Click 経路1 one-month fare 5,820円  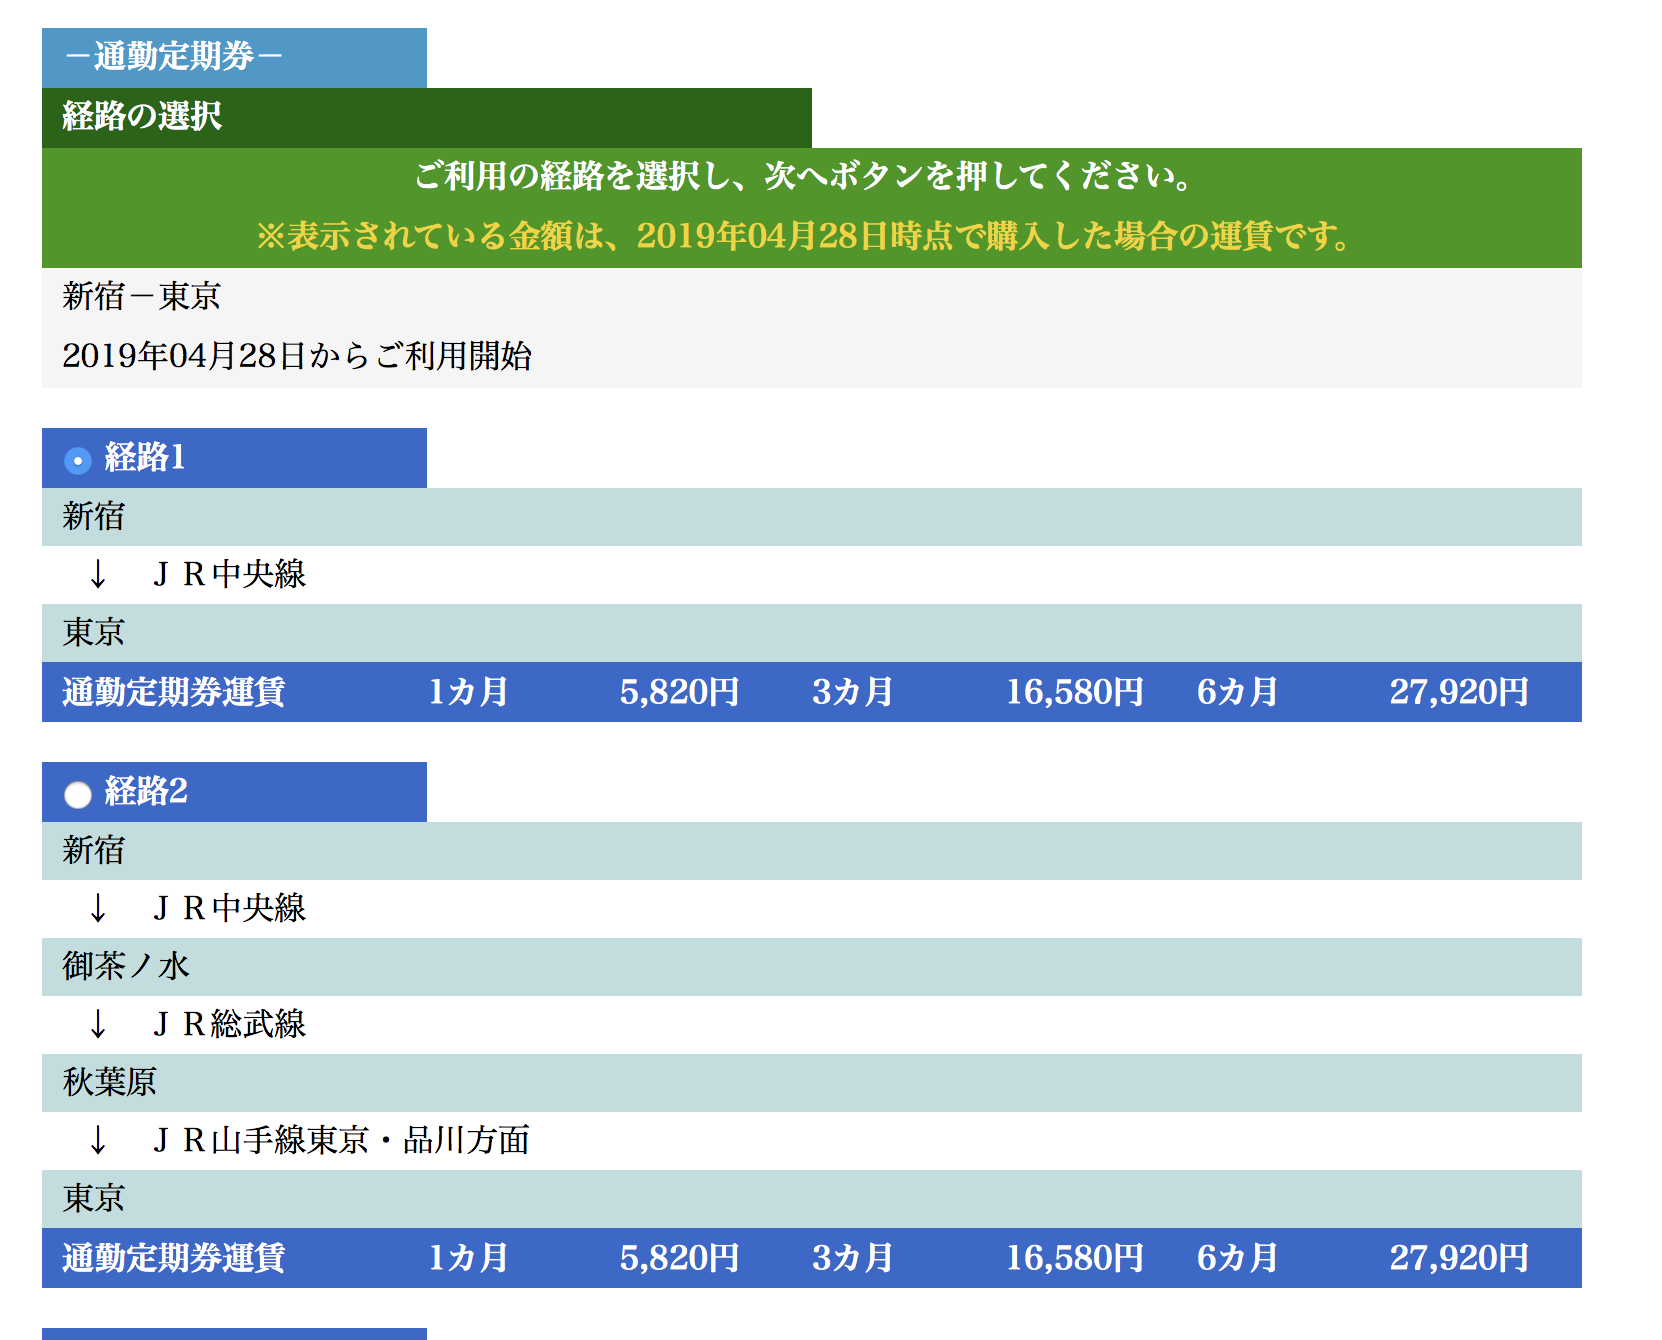coord(679,692)
